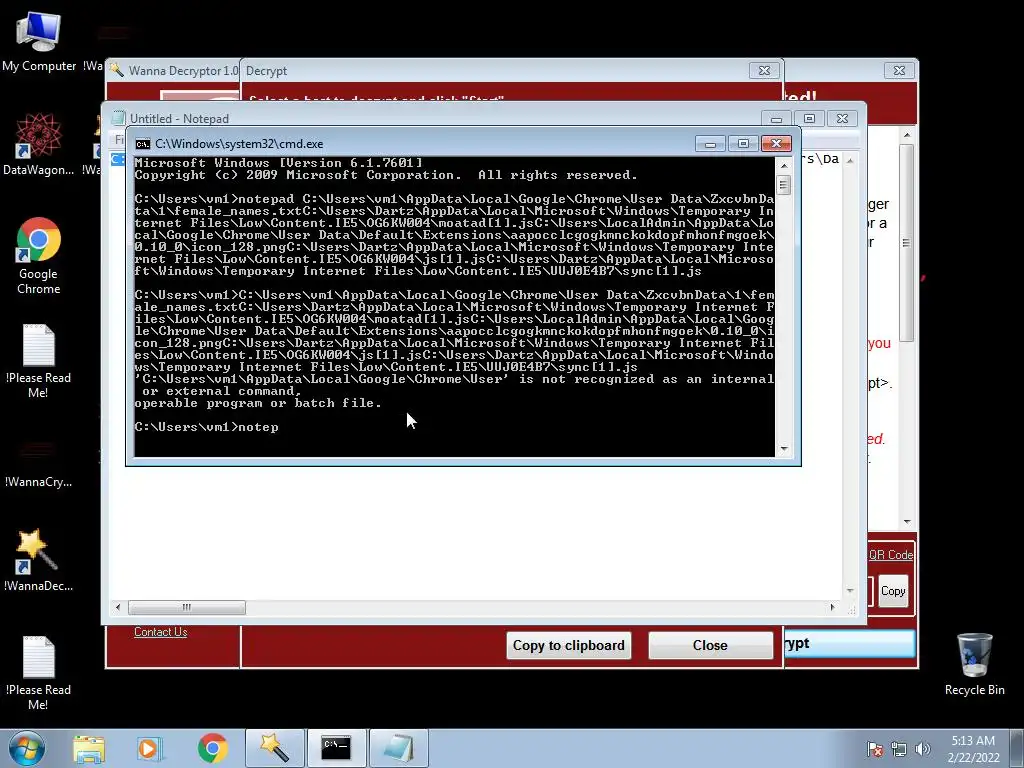Click Notepad horizontal scrollbar left arrow
1024x768 pixels.
pyautogui.click(x=118, y=607)
